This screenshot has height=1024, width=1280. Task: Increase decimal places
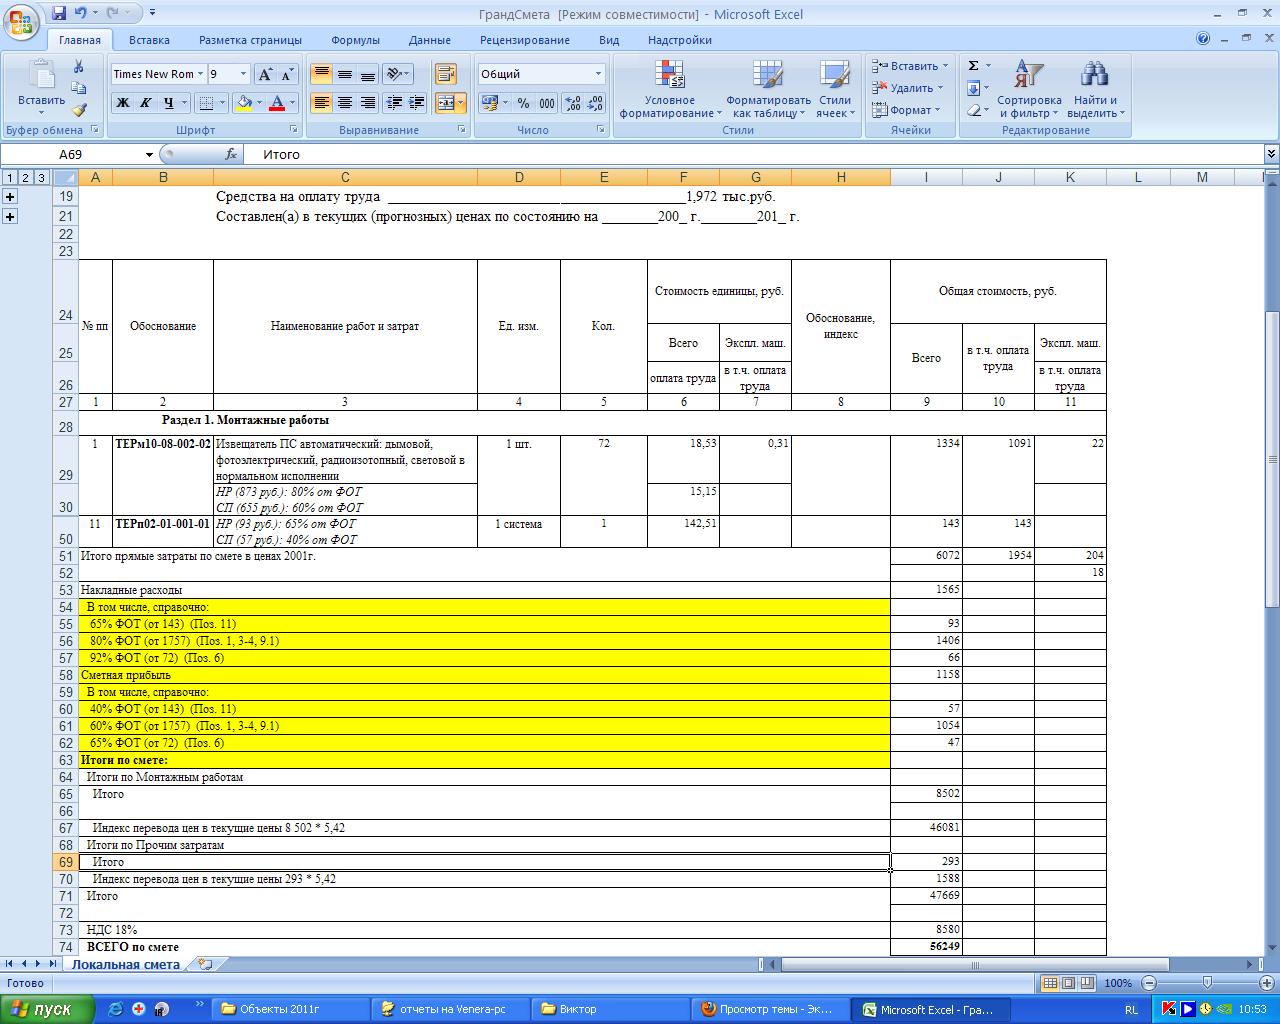pyautogui.click(x=573, y=102)
